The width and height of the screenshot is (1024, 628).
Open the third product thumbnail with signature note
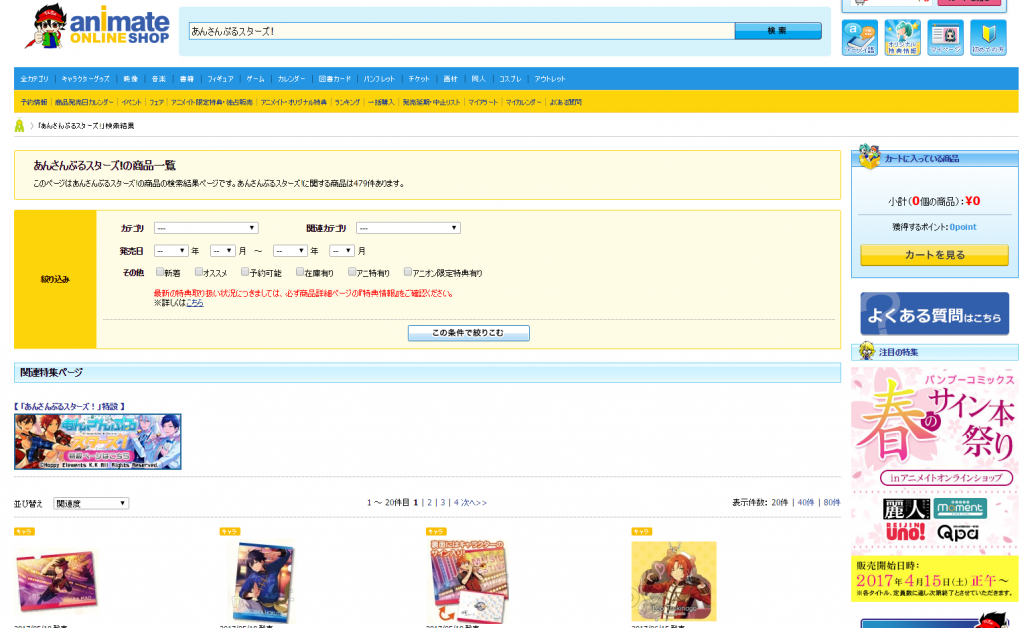pos(469,581)
